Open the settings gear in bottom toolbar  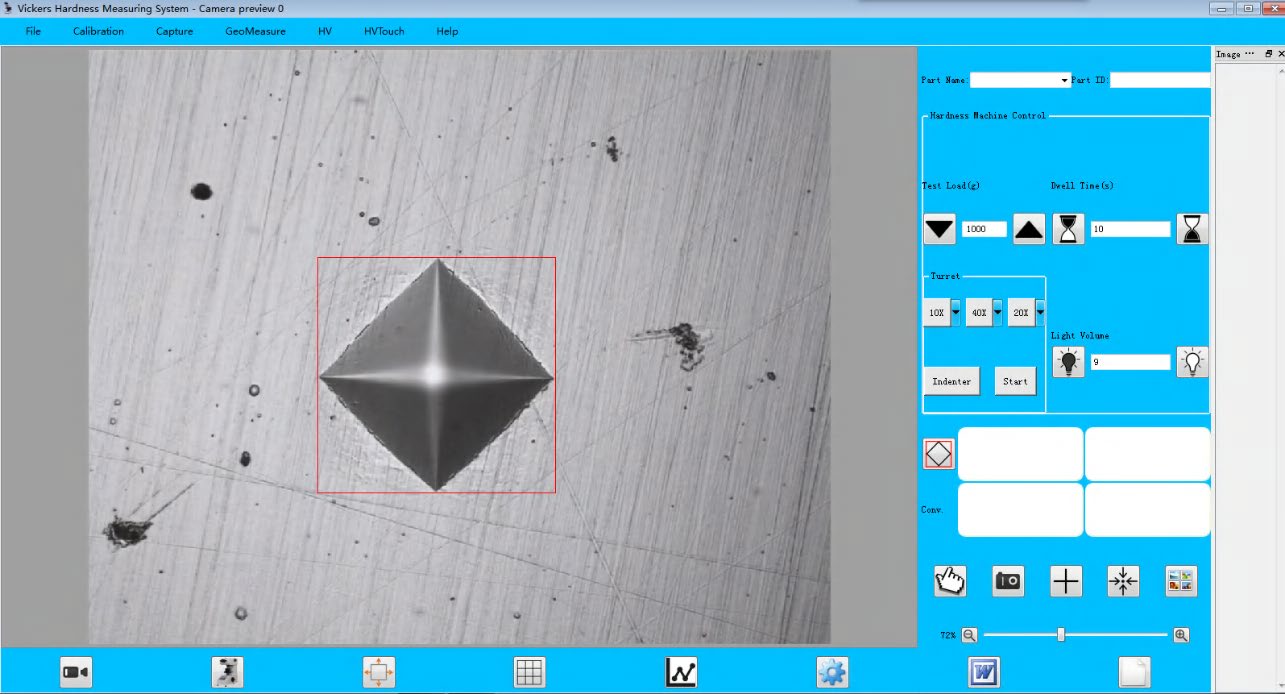pyautogui.click(x=831, y=671)
